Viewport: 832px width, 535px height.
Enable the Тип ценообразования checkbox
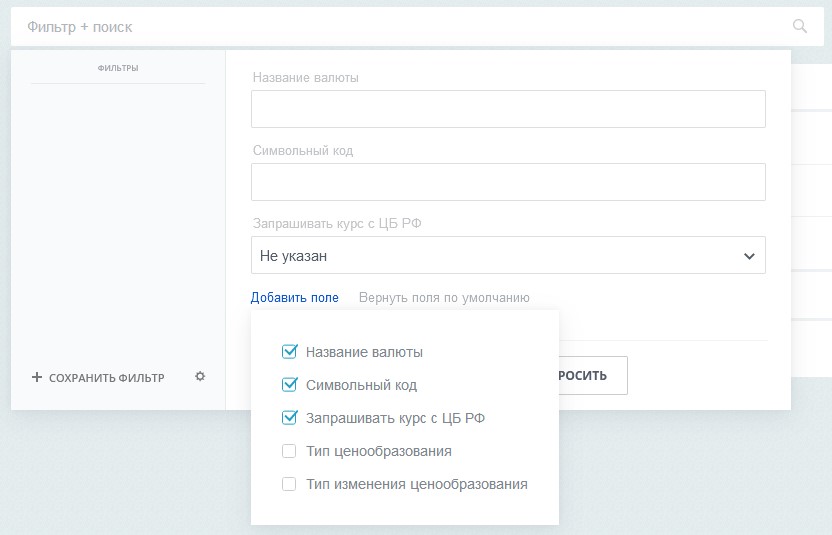coord(289,451)
